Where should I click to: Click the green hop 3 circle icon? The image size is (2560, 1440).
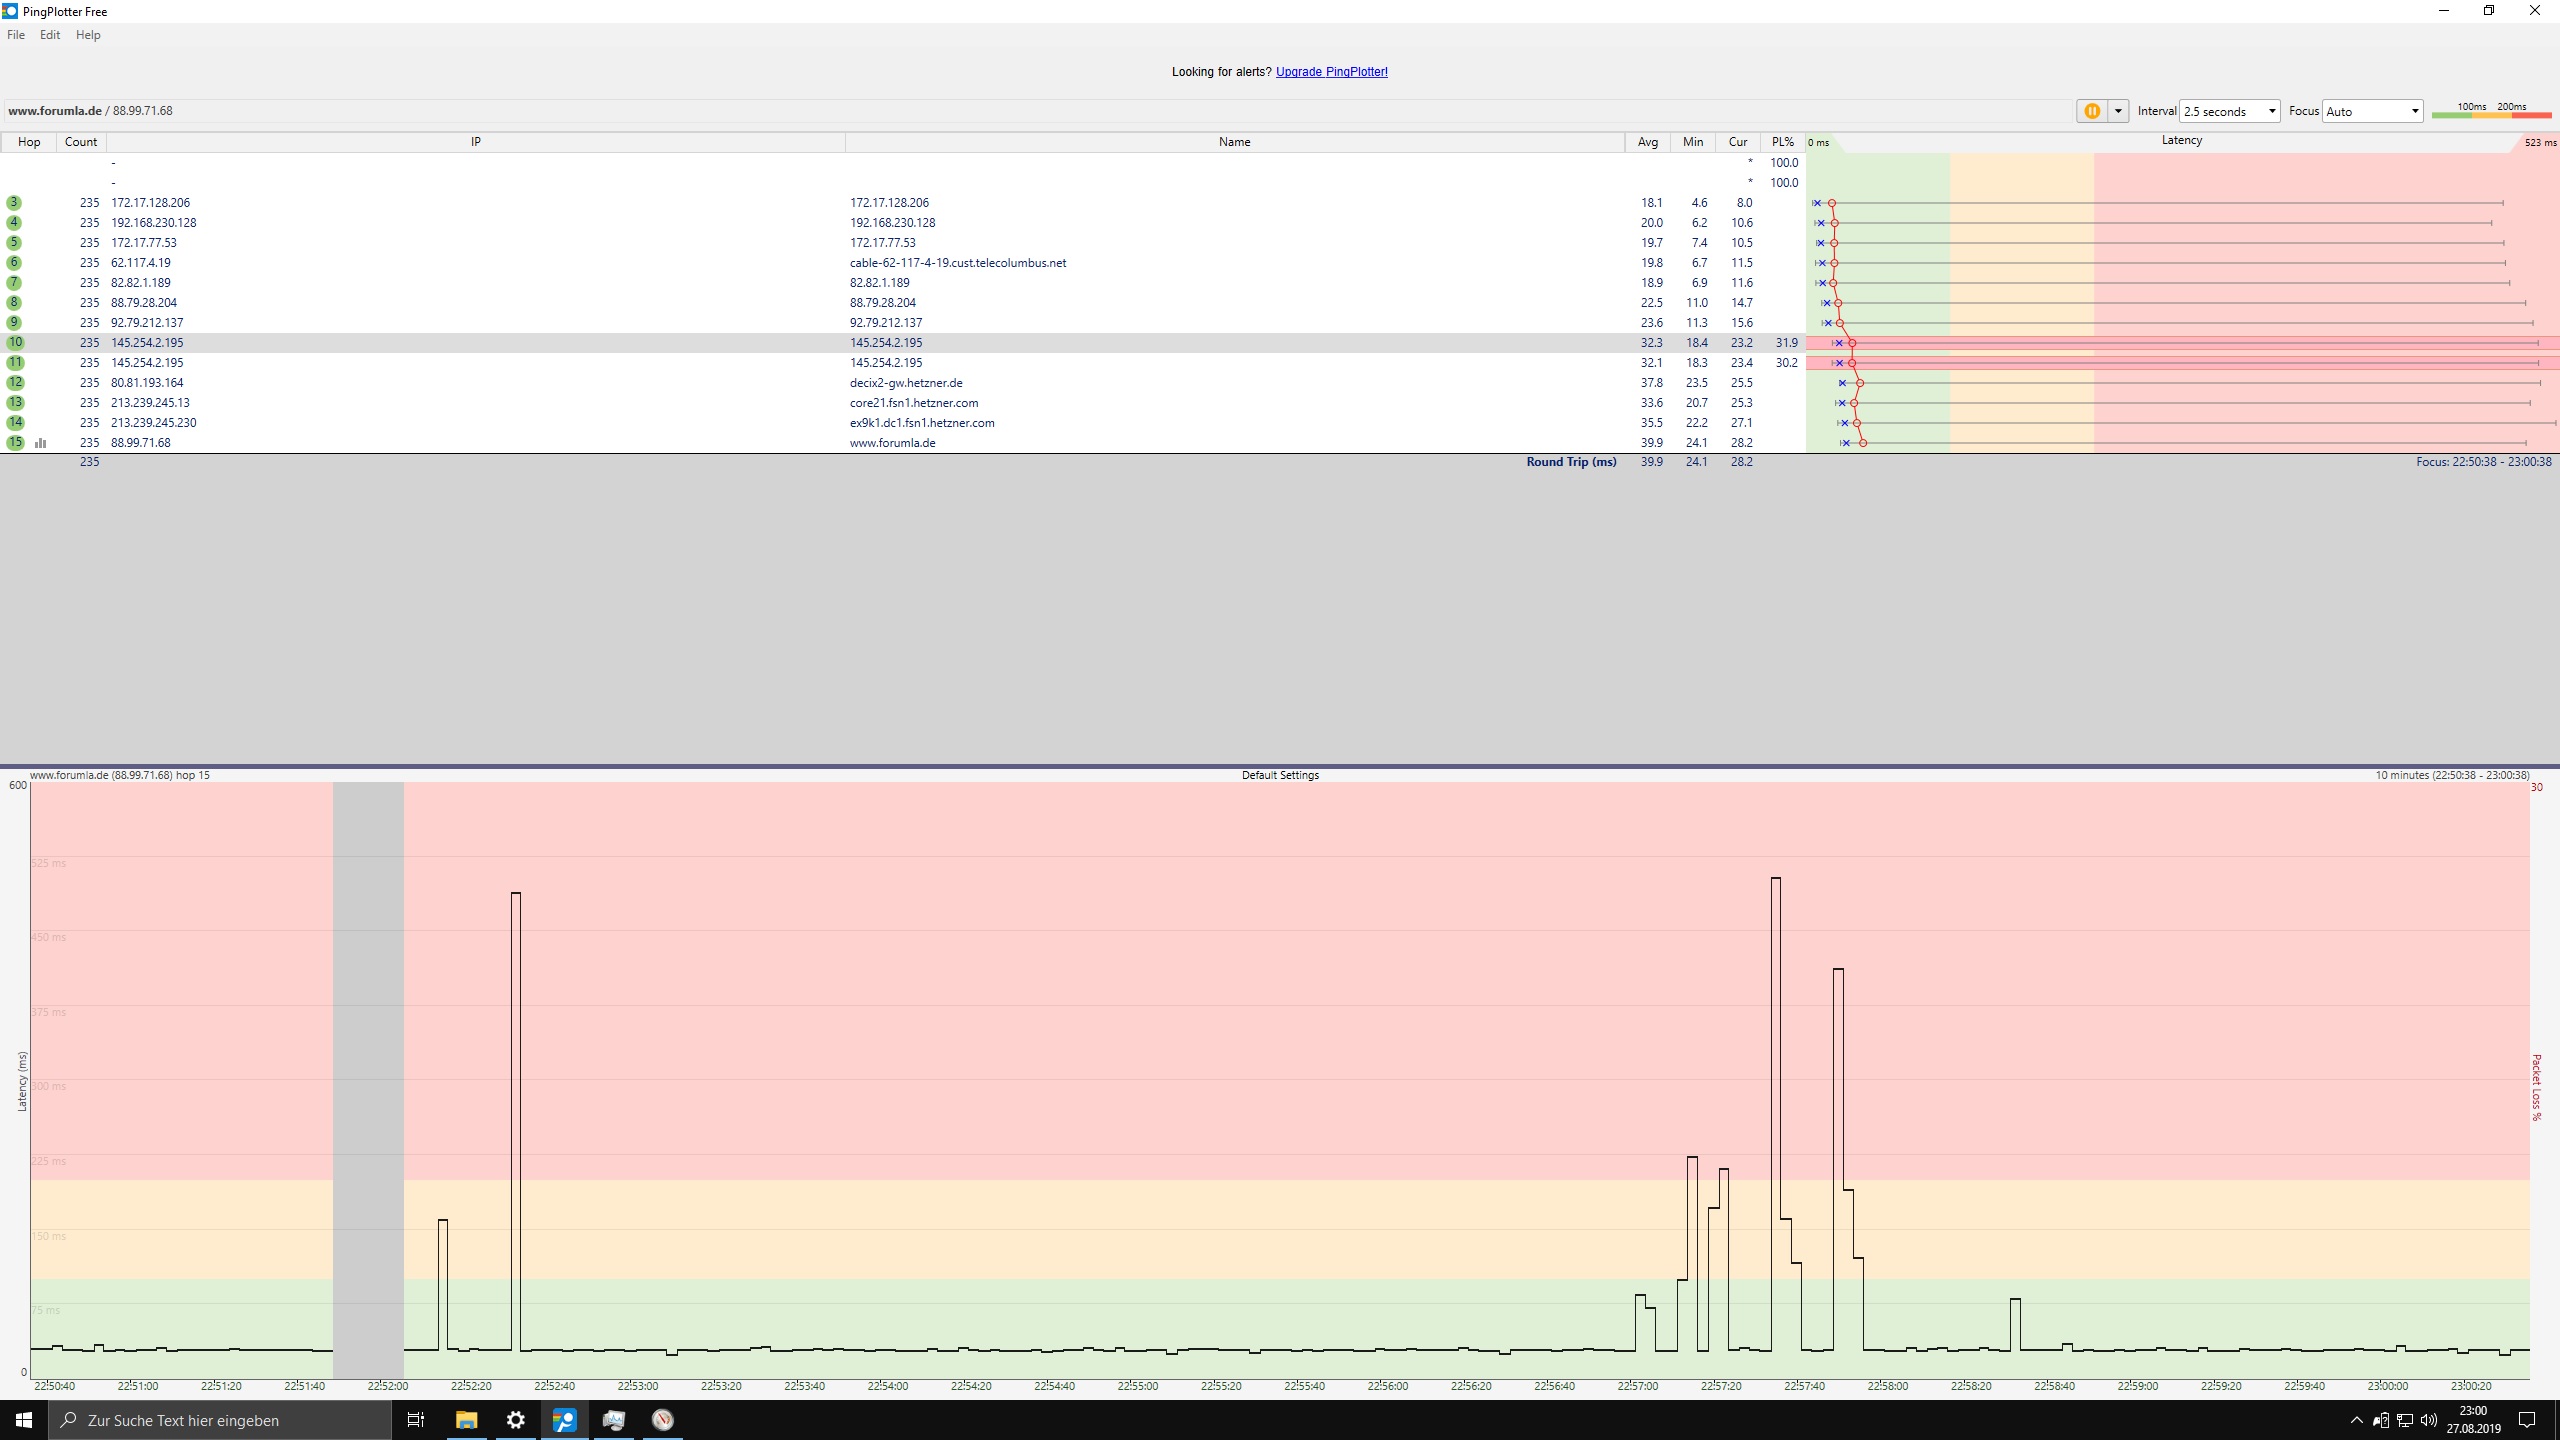click(x=14, y=203)
